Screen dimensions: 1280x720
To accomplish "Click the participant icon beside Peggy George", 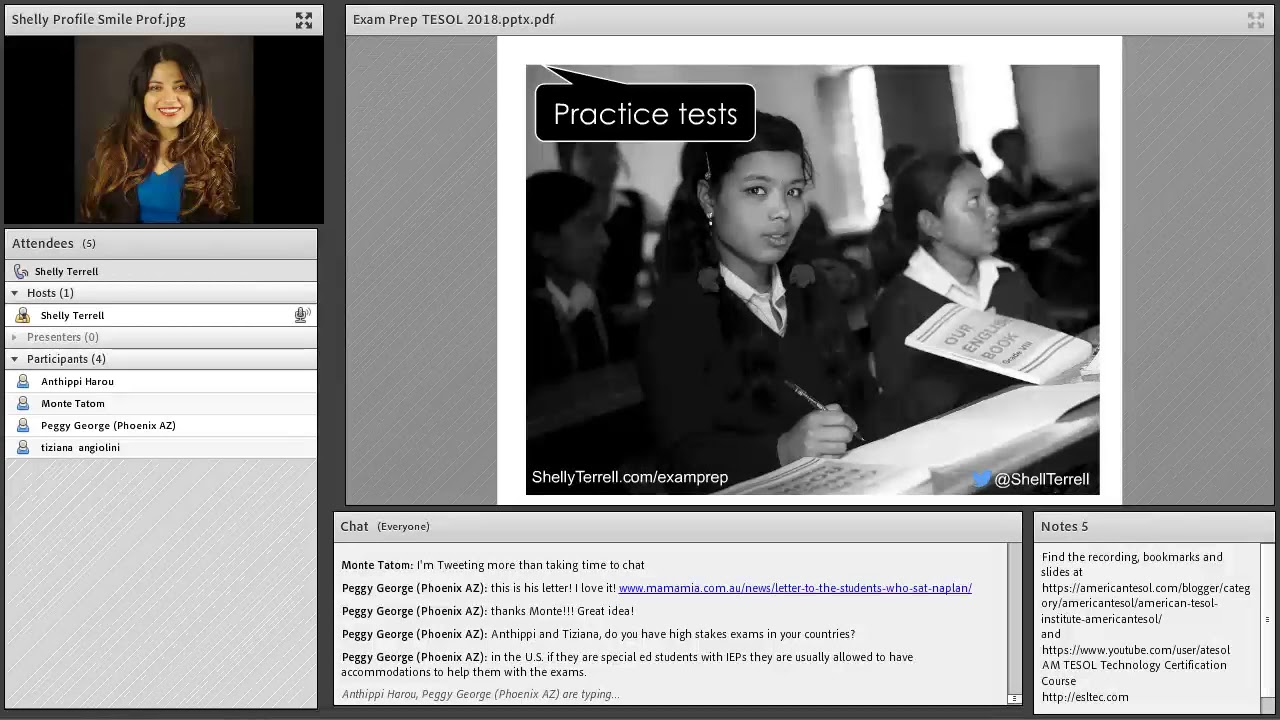I will 23,426.
